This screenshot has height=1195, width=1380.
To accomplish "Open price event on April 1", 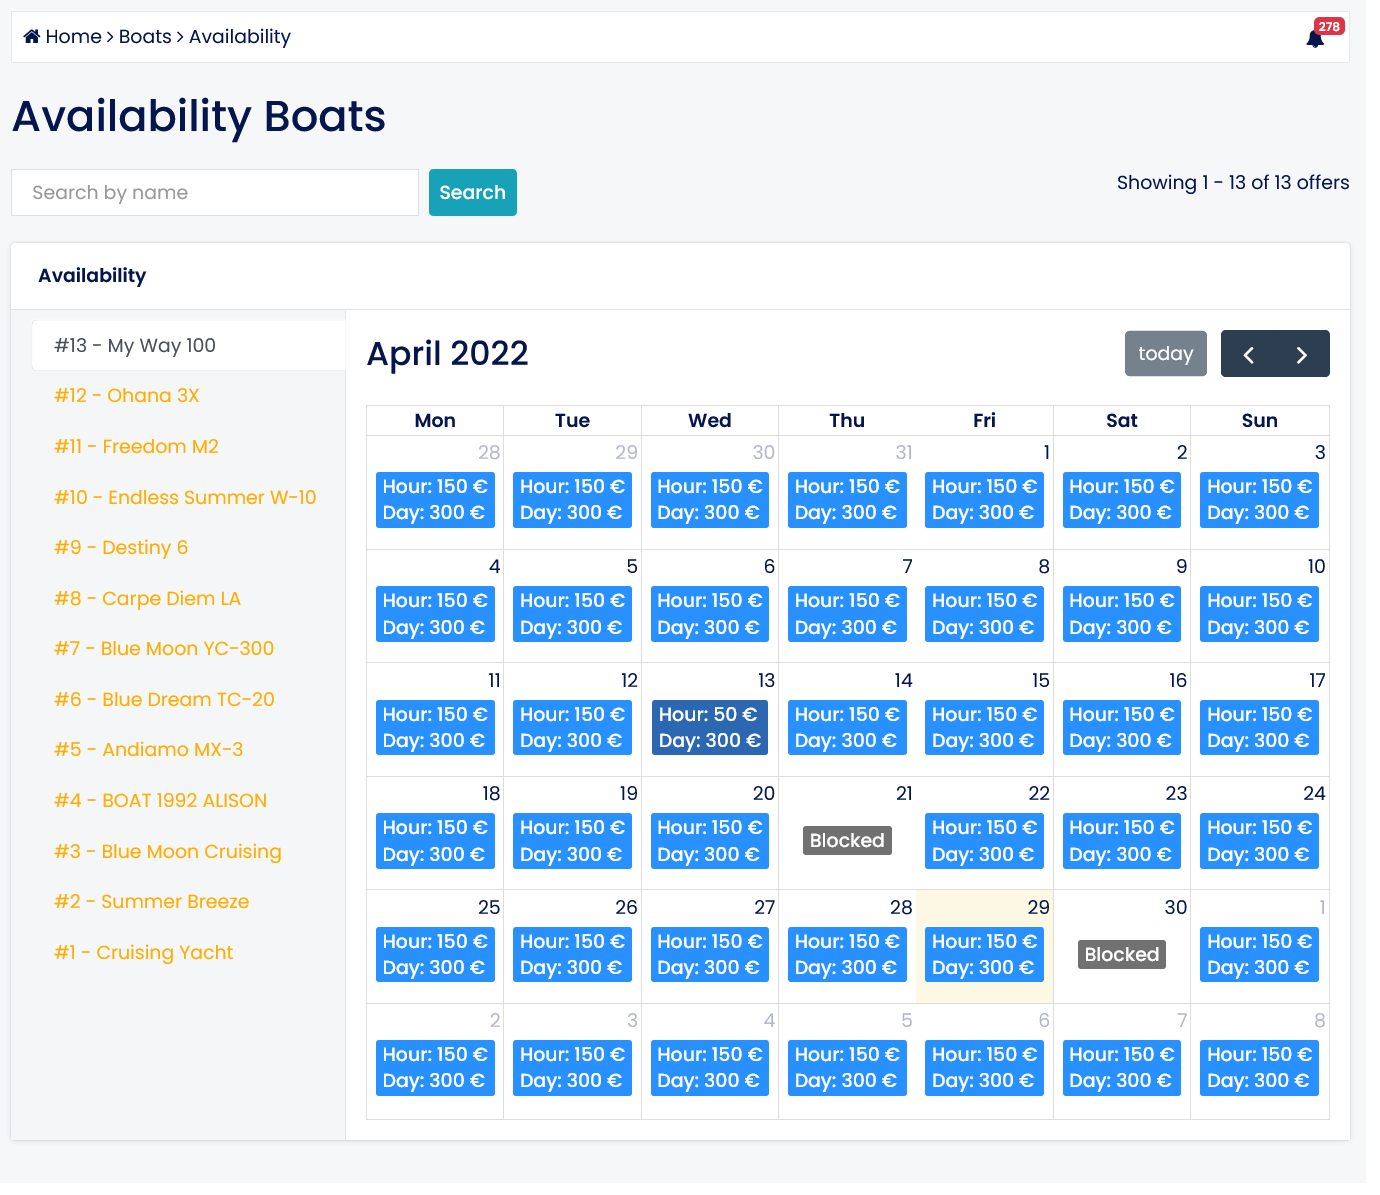I will 984,500.
